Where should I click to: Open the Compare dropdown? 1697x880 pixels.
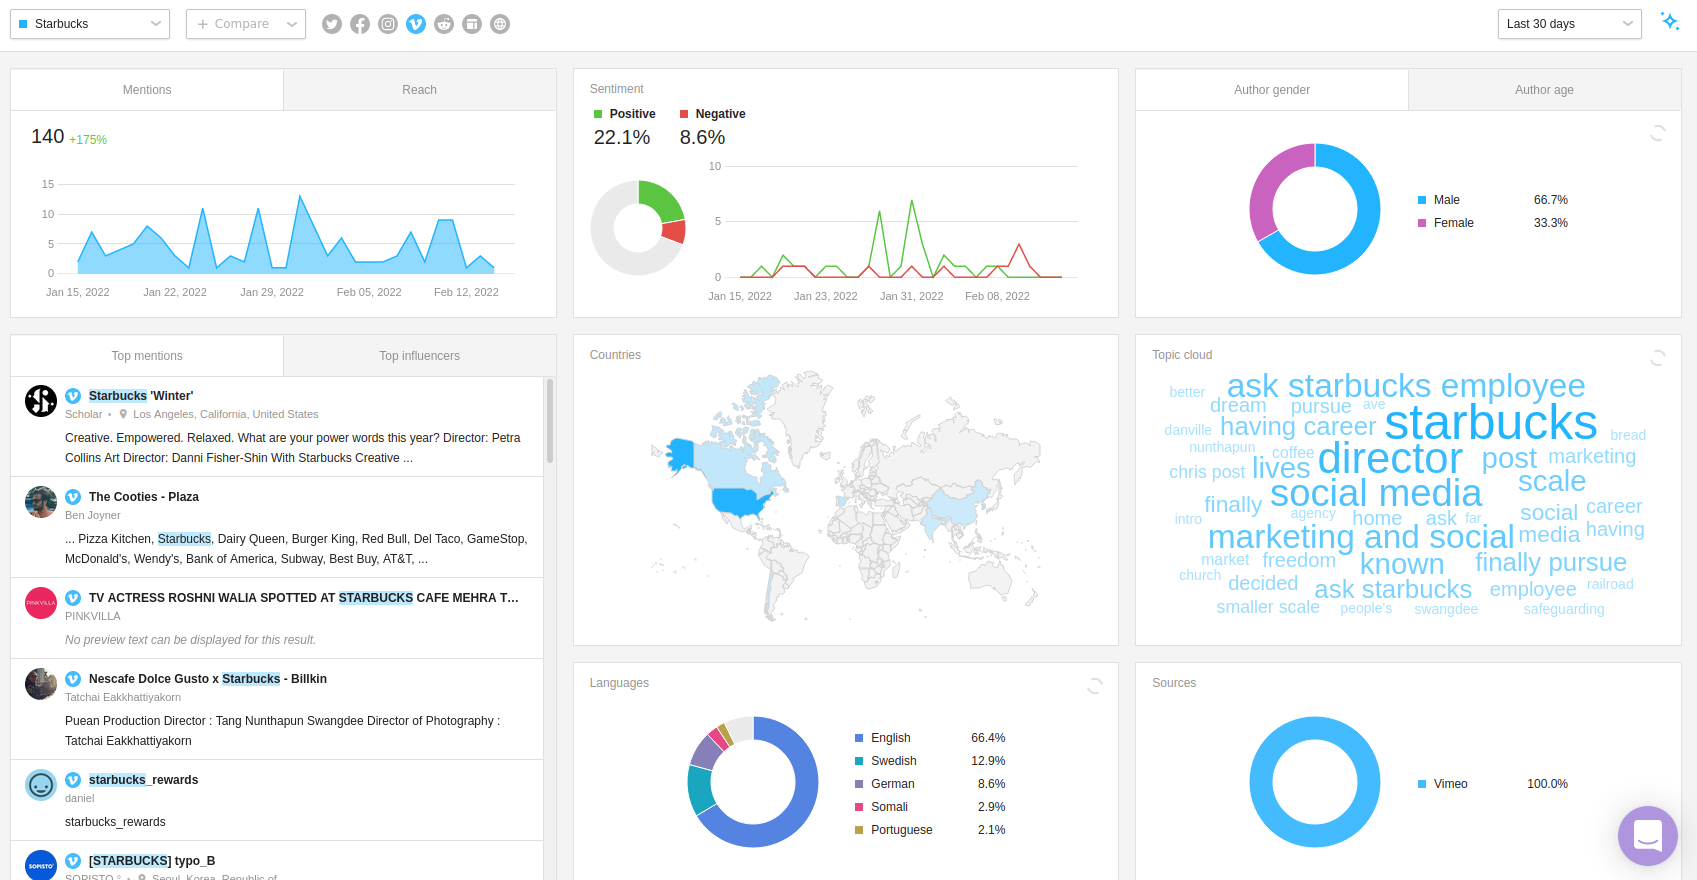tap(245, 24)
